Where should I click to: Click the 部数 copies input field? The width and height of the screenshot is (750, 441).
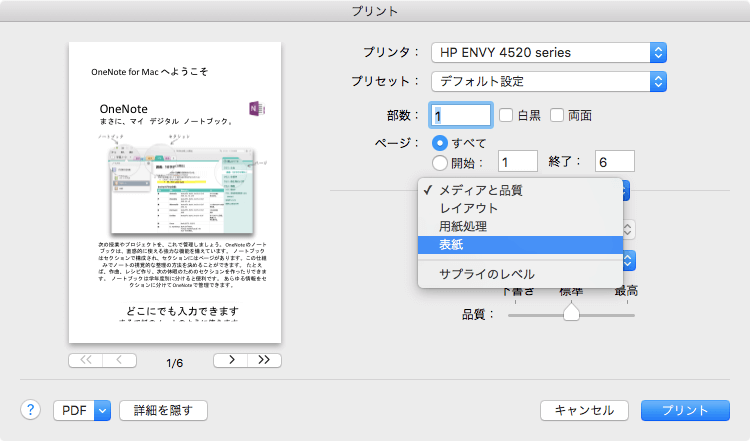click(461, 115)
